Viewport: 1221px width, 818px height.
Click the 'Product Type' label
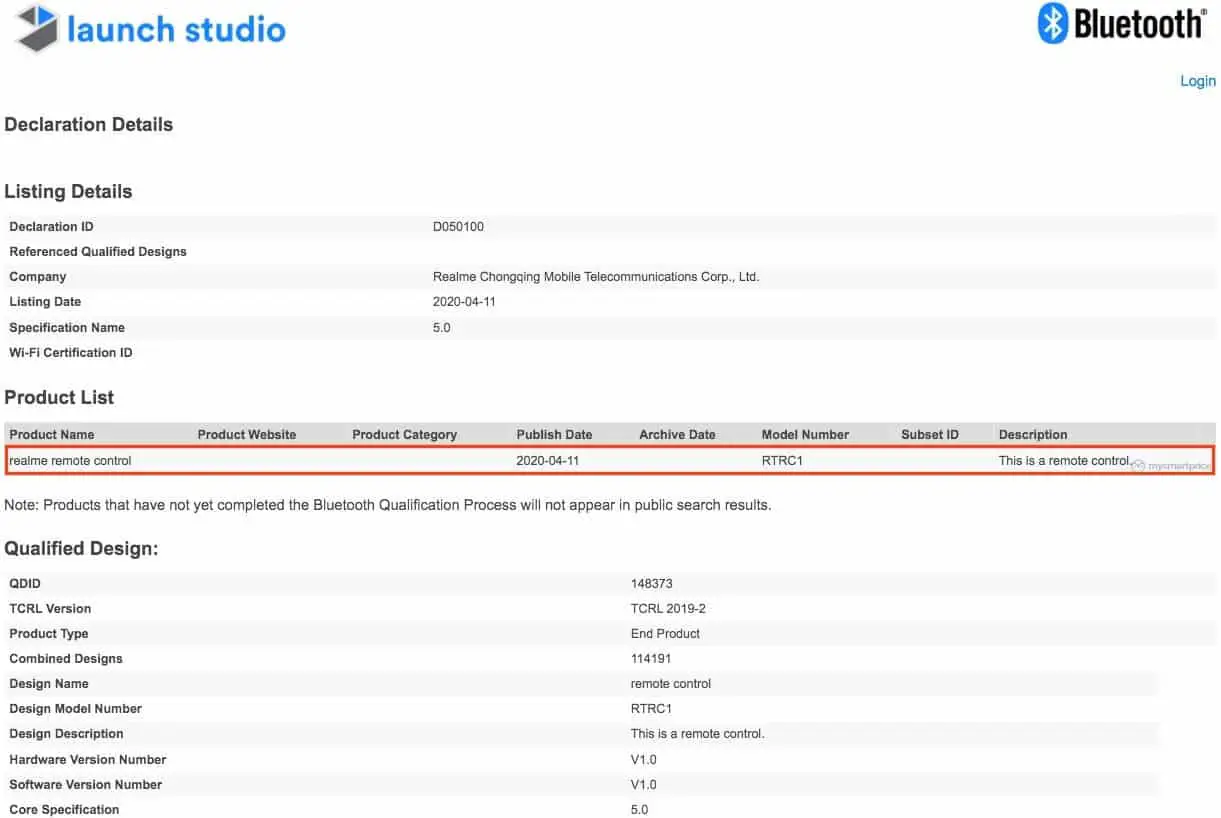(49, 634)
